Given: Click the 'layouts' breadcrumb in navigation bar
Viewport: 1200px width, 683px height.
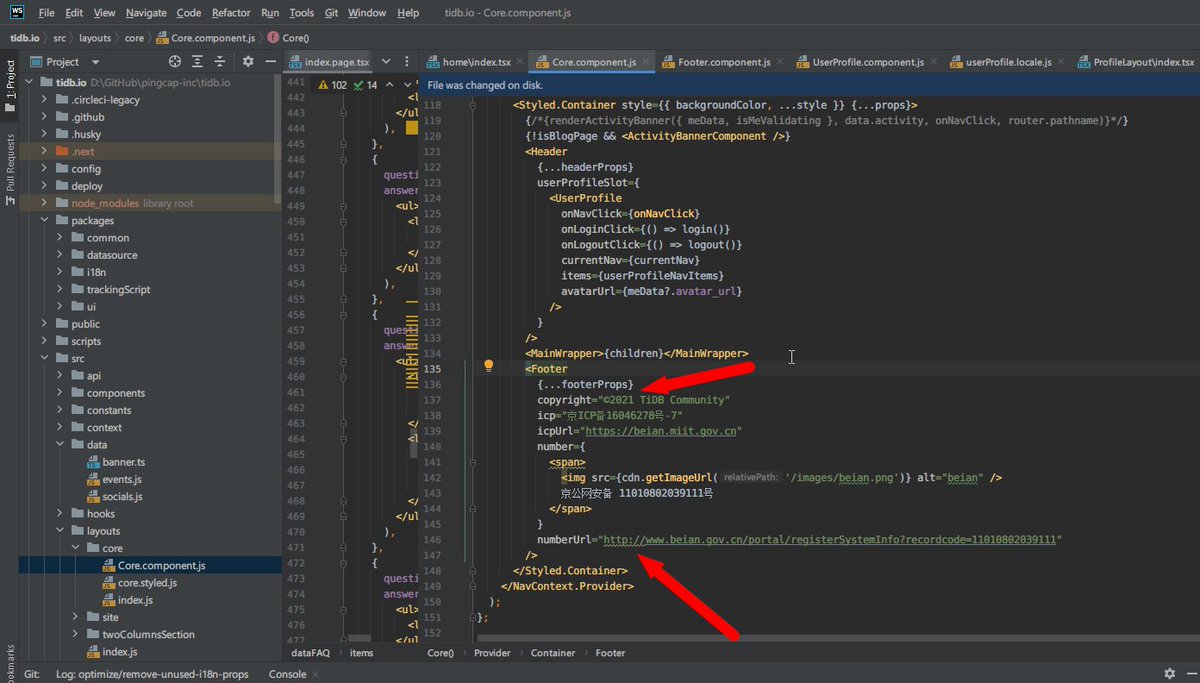Looking at the screenshot, I should pyautogui.click(x=95, y=38).
